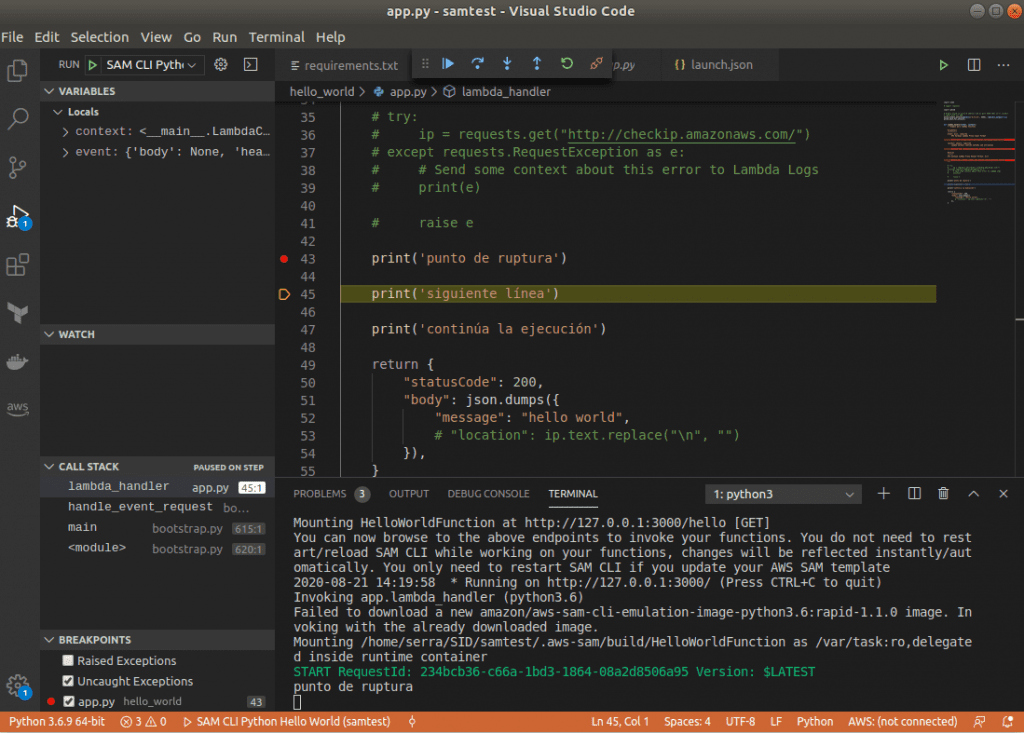
Task: Remove the breakpoint on line 43 in gutter
Action: click(284, 259)
